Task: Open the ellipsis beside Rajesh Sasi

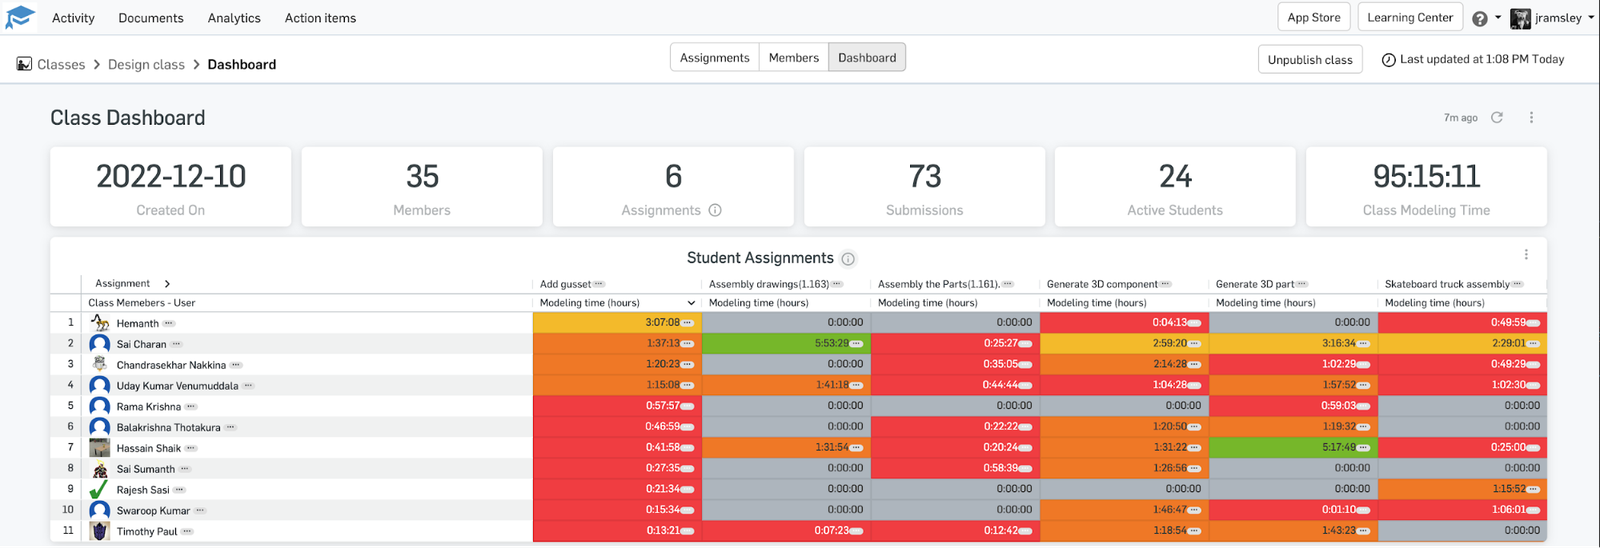Action: click(x=179, y=490)
